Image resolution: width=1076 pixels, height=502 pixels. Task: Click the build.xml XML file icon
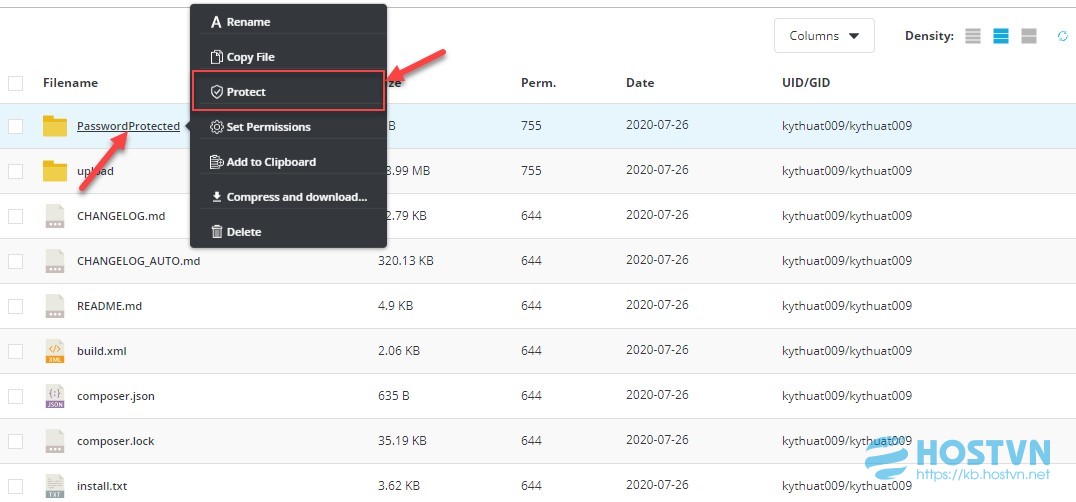tap(55, 351)
